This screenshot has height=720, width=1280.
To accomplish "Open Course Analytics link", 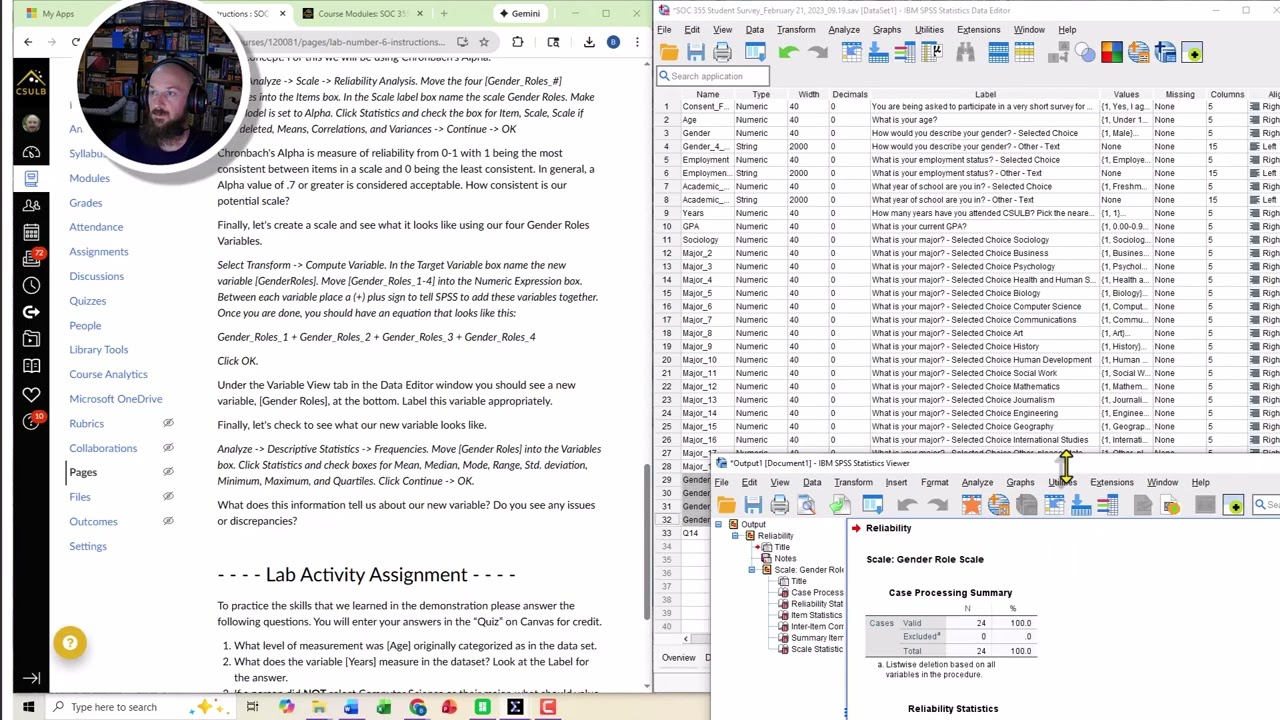I will [x=108, y=374].
